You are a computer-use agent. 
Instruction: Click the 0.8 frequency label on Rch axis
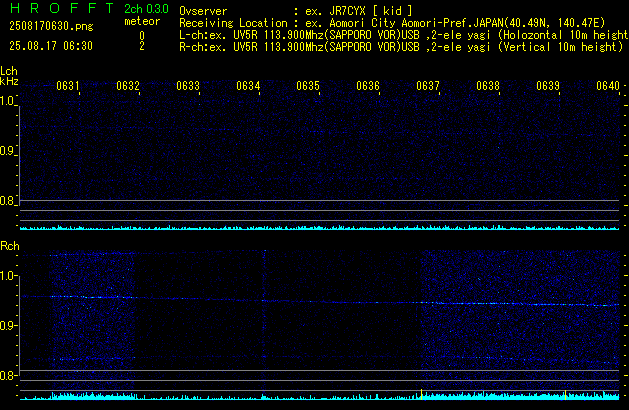(x=7, y=375)
